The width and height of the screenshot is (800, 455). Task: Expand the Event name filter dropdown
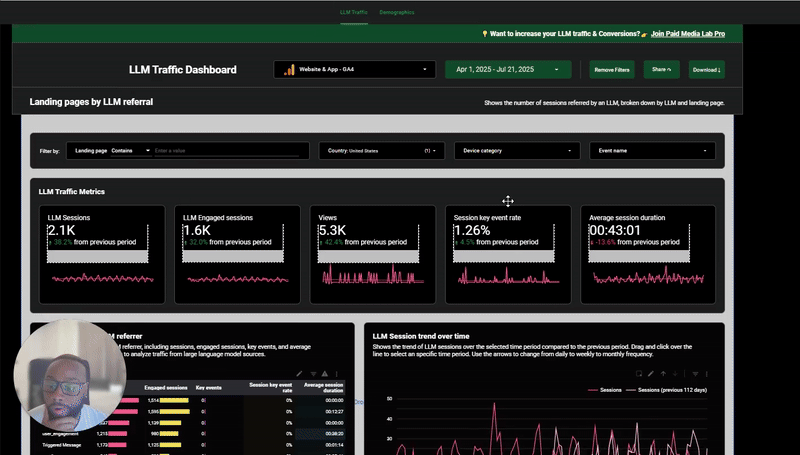pos(653,150)
